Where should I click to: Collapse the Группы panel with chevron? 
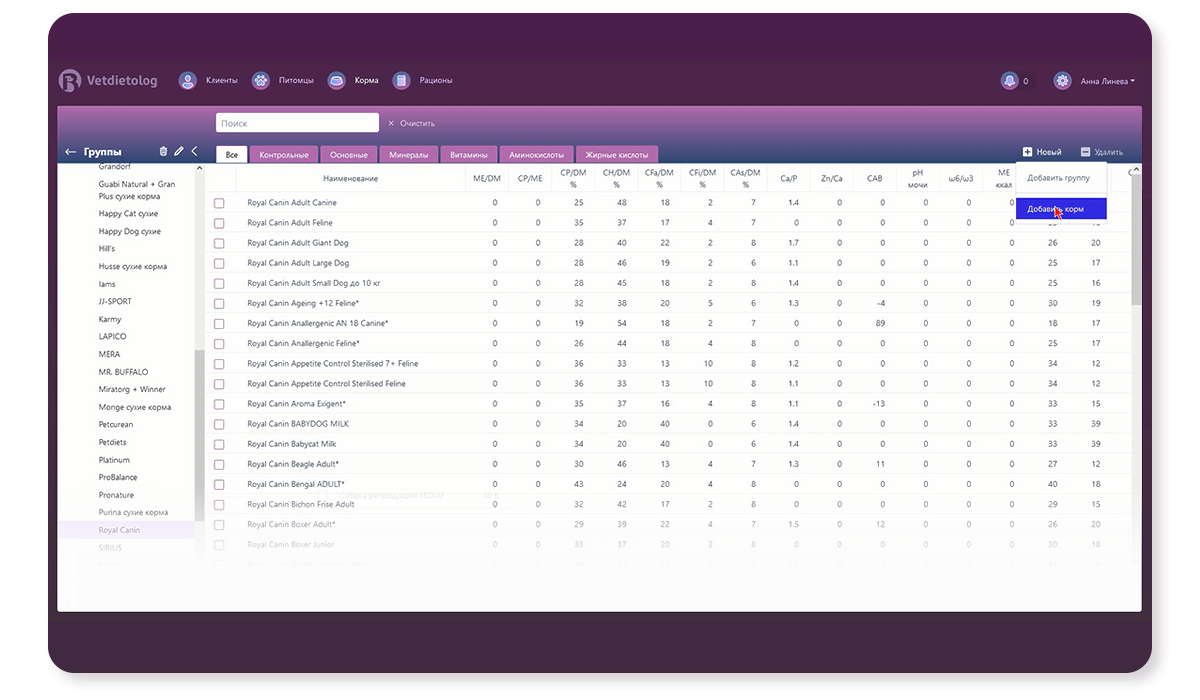coord(194,152)
